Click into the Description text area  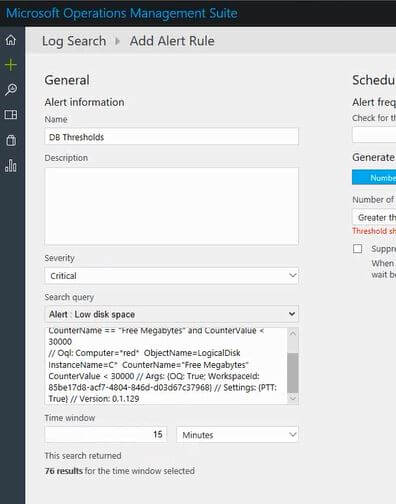(172, 206)
